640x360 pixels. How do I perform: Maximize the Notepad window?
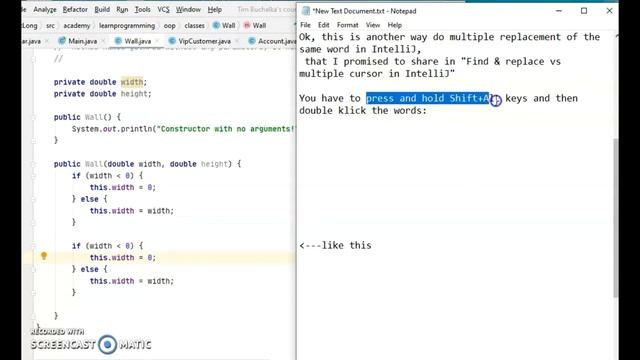[584, 11]
